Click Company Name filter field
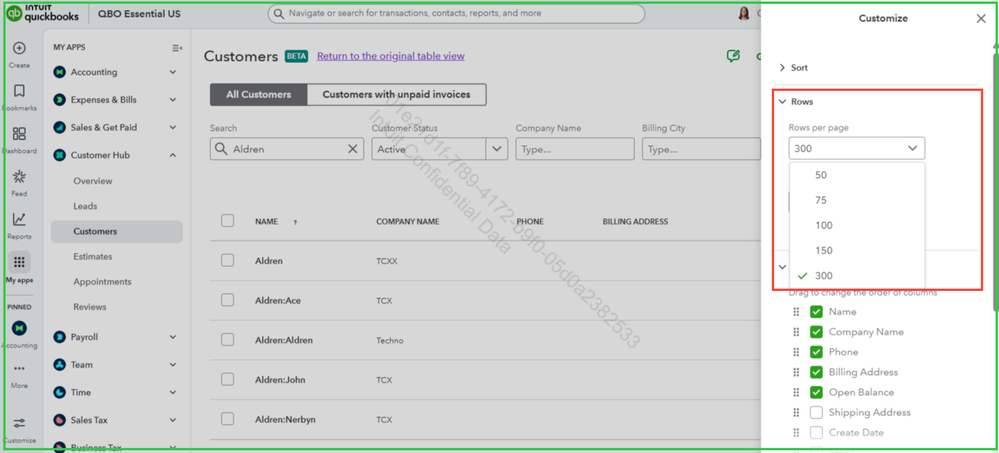 [575, 148]
